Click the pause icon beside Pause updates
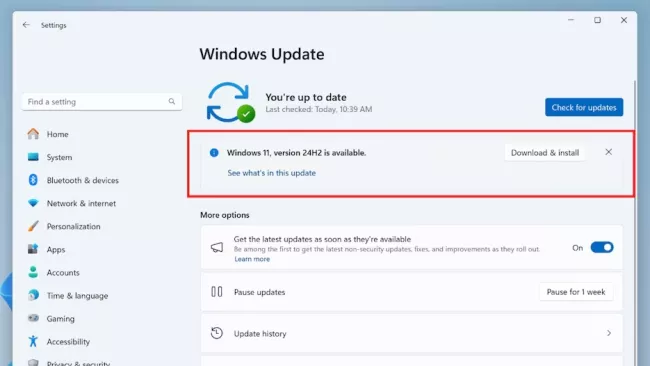The image size is (650, 366). pyautogui.click(x=217, y=292)
